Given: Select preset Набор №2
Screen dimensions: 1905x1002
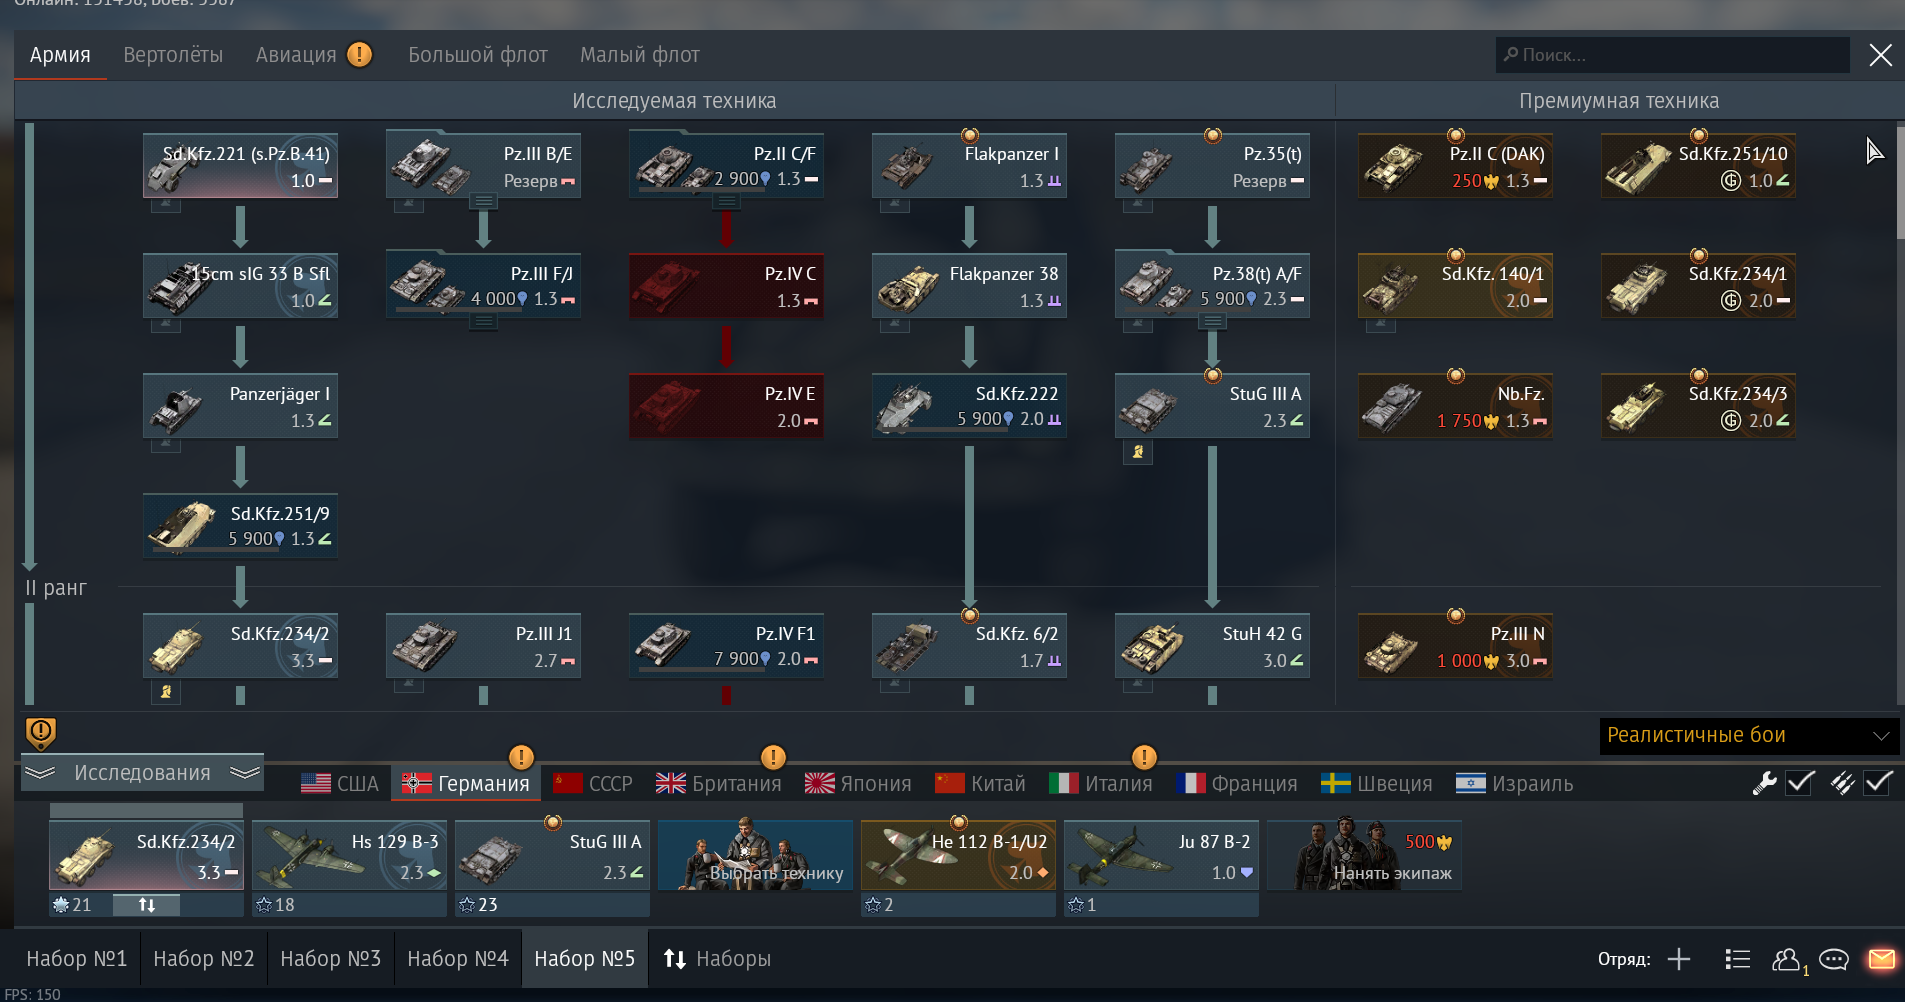Looking at the screenshot, I should [204, 959].
